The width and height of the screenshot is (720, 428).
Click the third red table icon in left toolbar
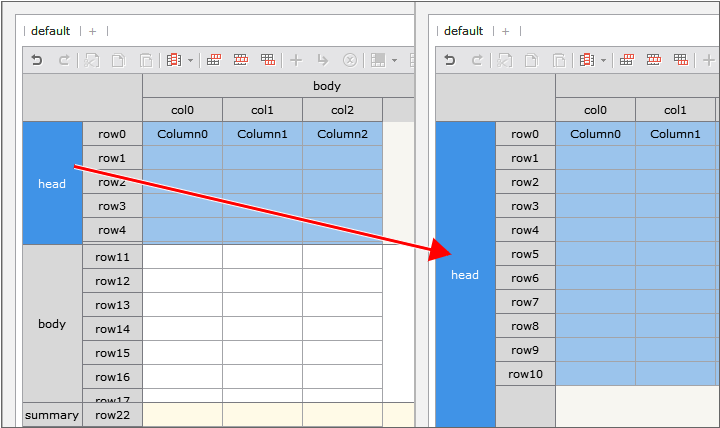268,60
